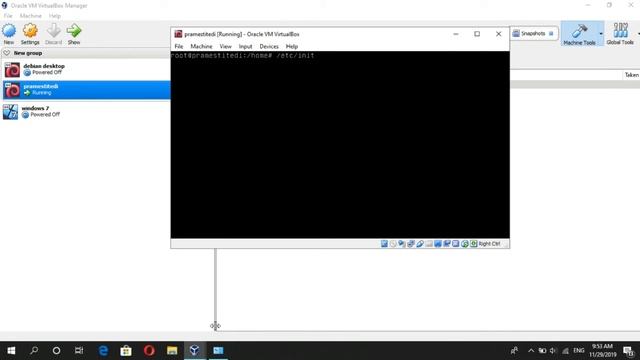Open Devices menu in VM window
Viewport: 640px width, 360px height.
[269, 47]
